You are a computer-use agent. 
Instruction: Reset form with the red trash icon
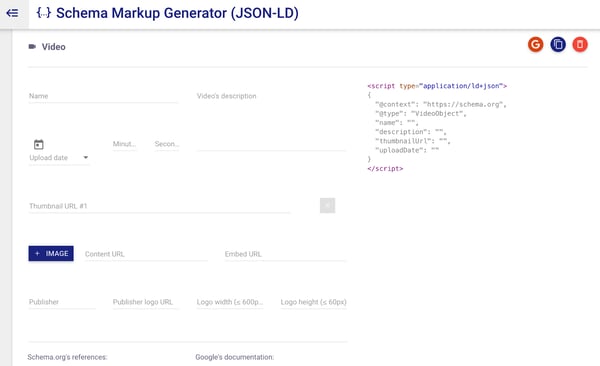[x=580, y=44]
